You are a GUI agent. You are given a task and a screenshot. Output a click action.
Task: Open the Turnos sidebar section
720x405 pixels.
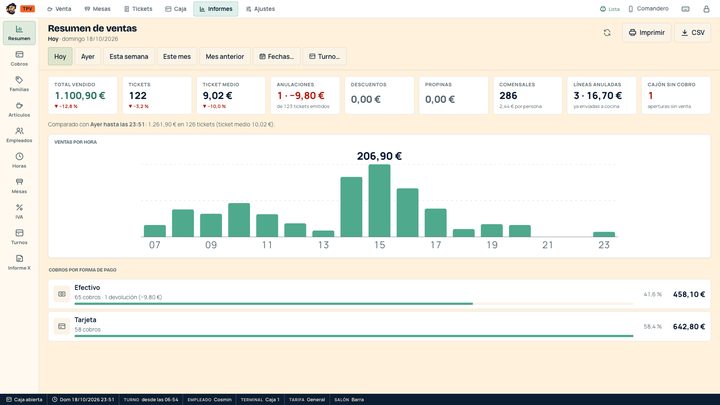tap(19, 237)
